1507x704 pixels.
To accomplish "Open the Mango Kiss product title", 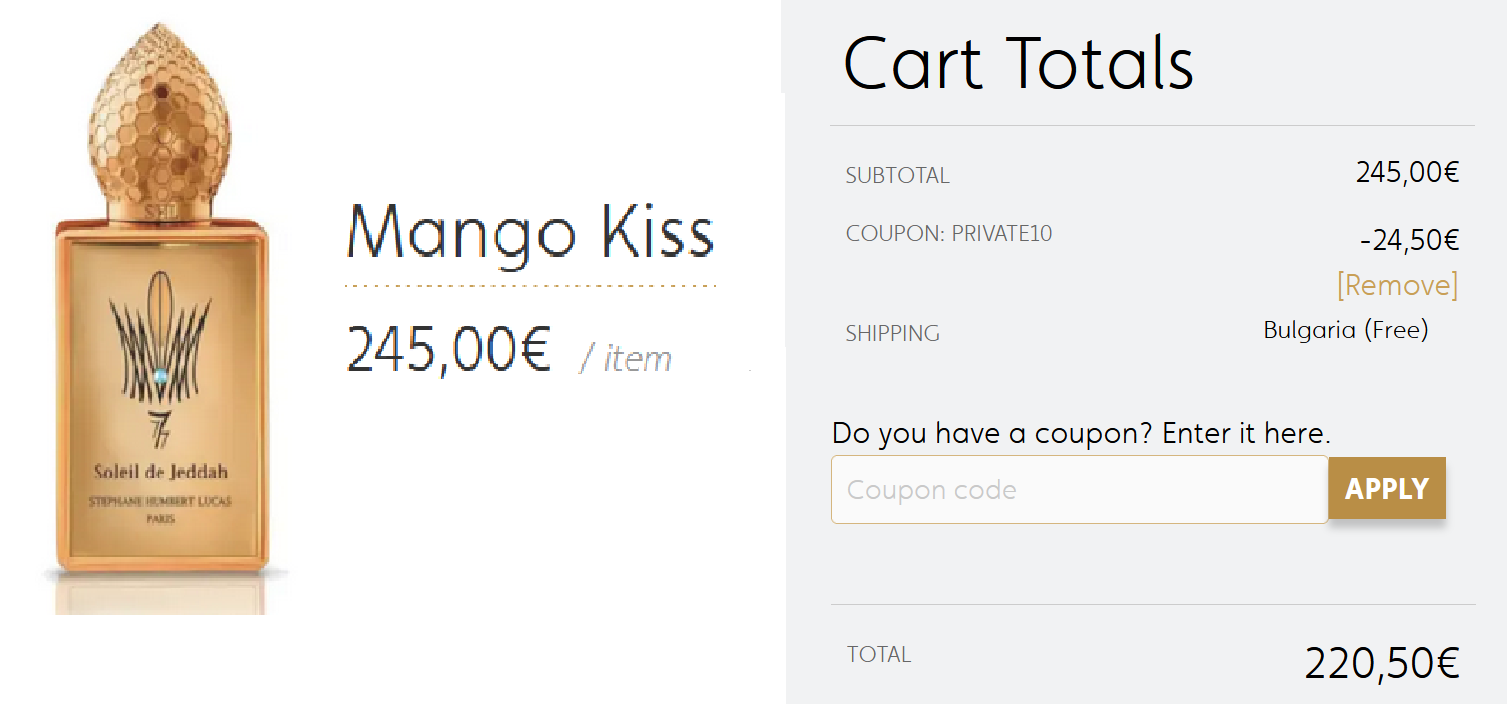I will coord(530,233).
